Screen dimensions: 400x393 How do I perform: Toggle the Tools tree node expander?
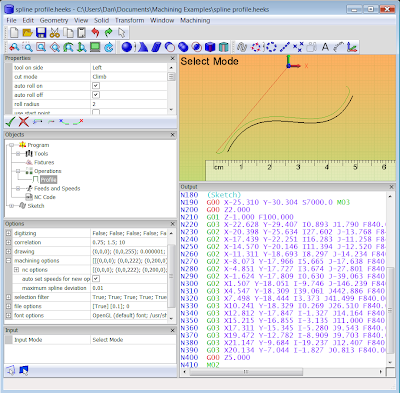coord(18,154)
